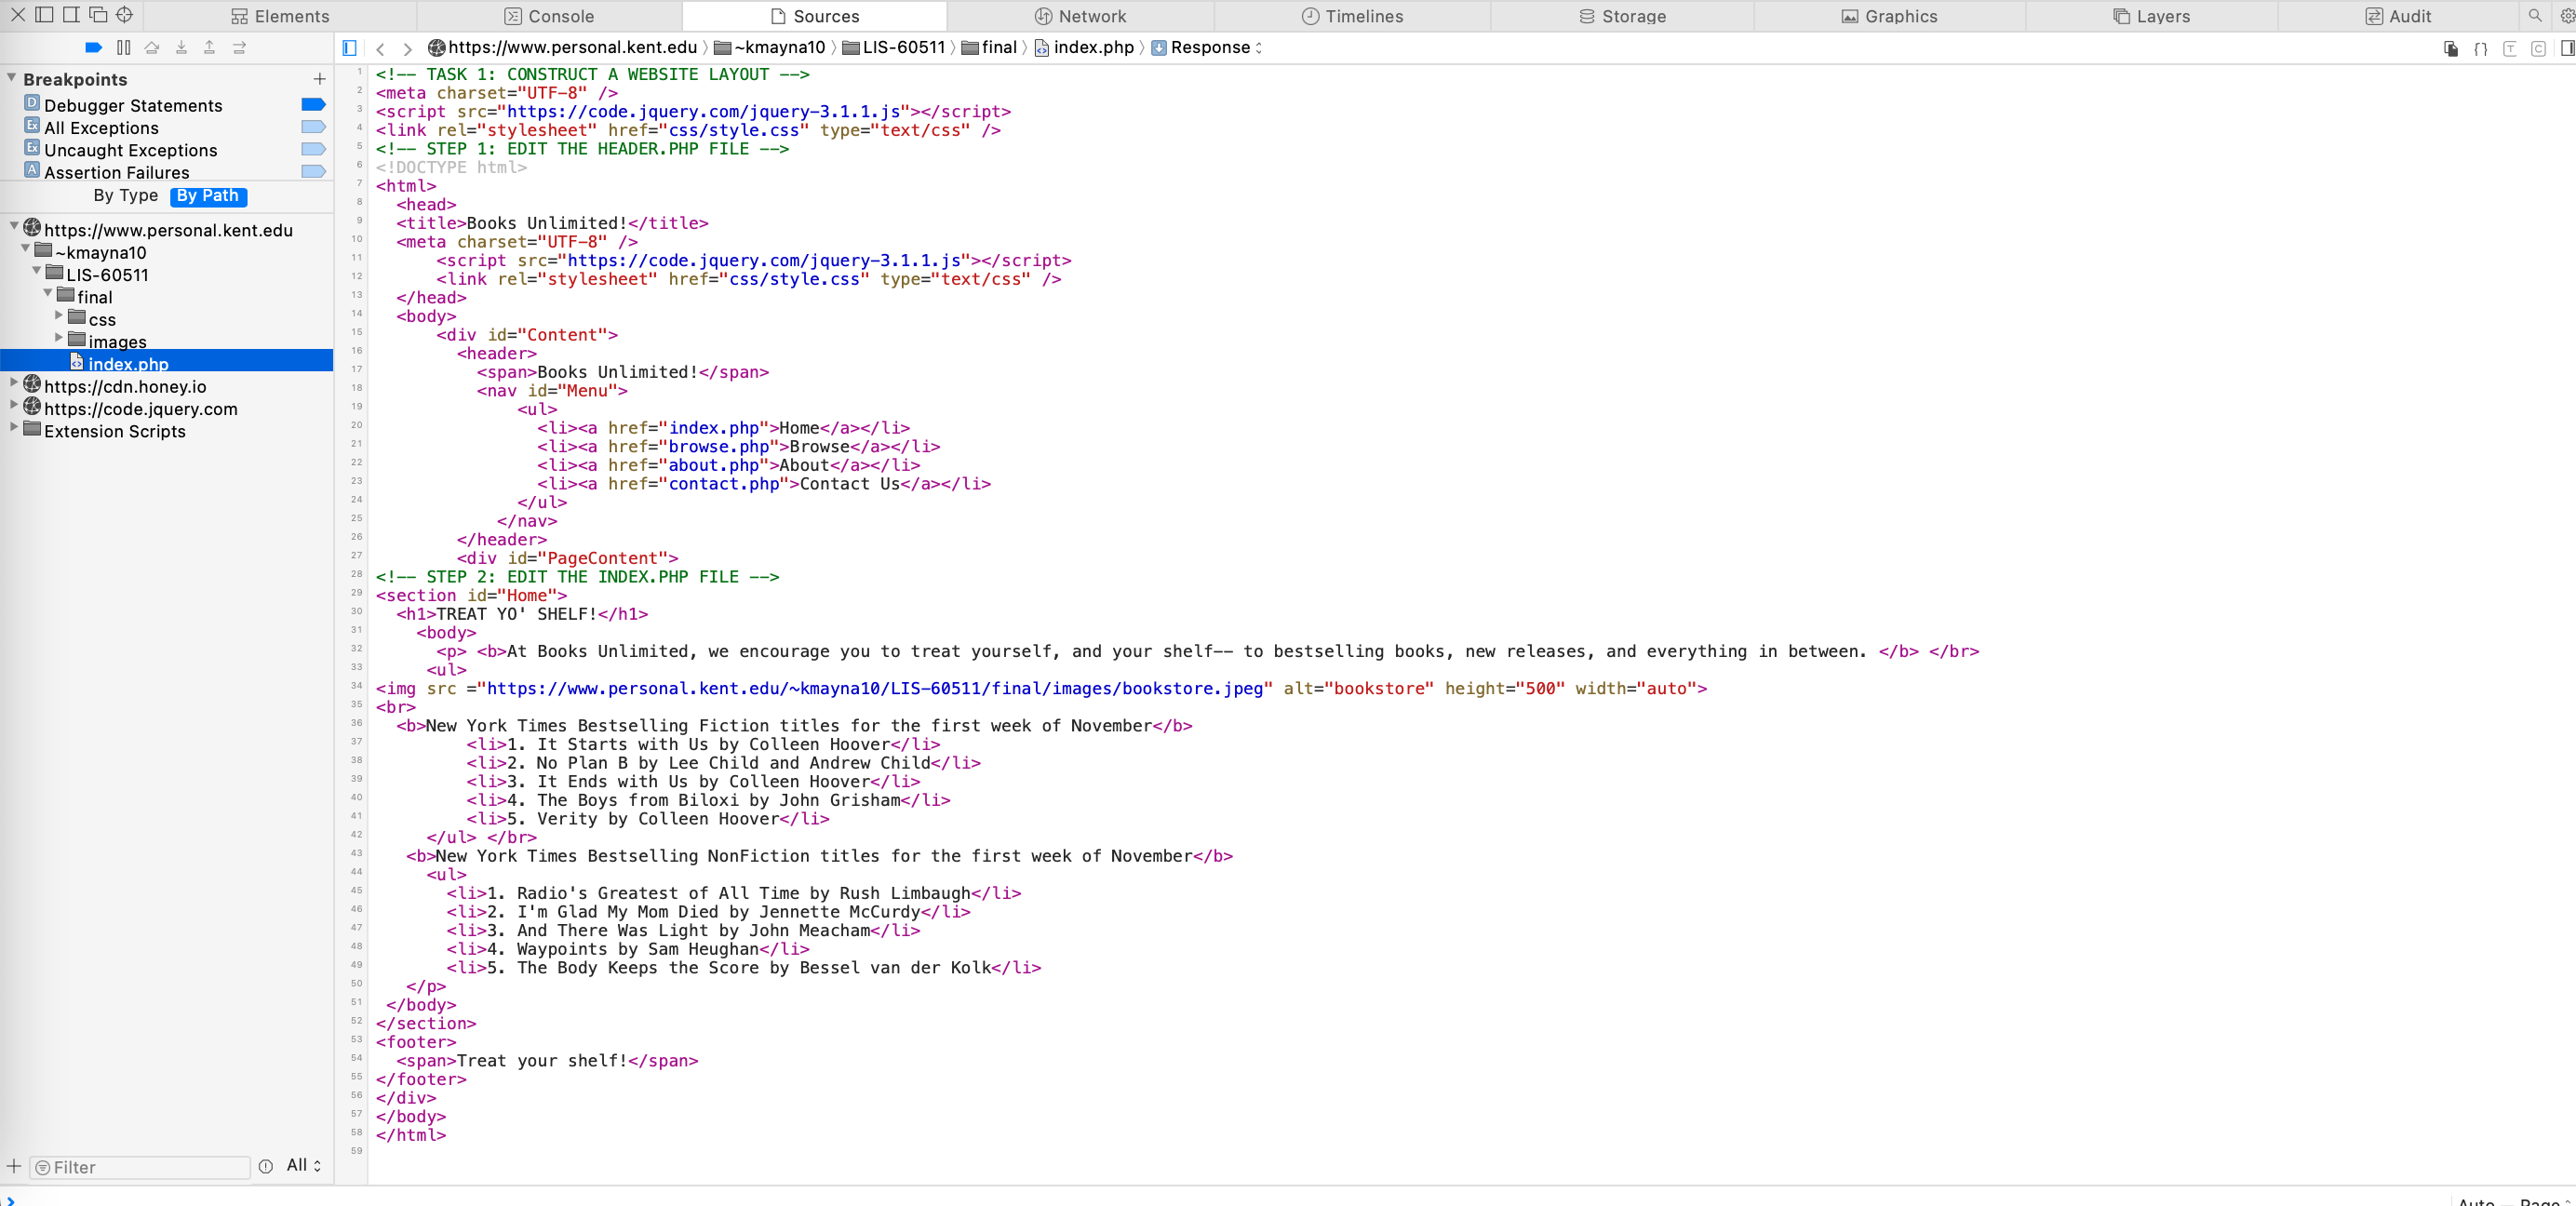This screenshot has width=2576, height=1206.
Task: Switch to the Console tab
Action: click(549, 16)
